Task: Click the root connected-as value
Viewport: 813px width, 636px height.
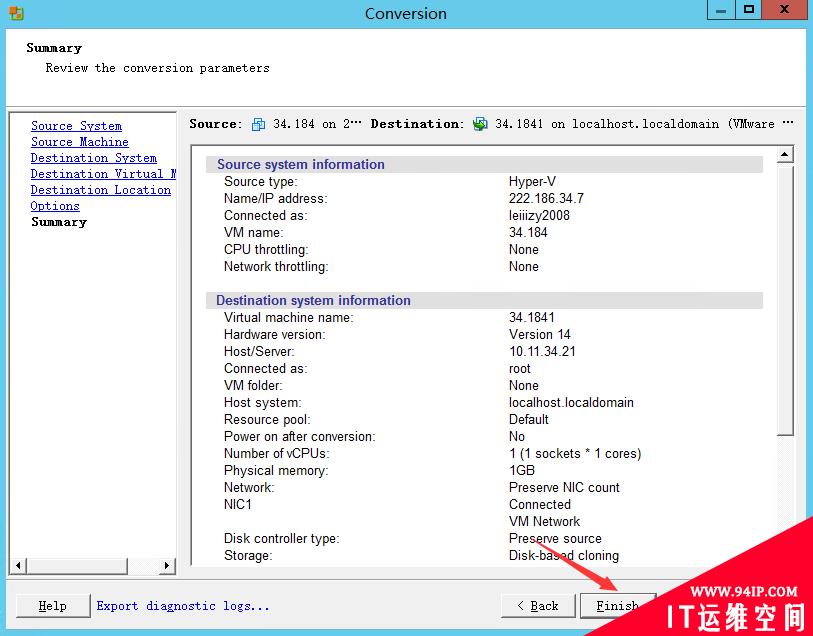Action: tap(520, 369)
